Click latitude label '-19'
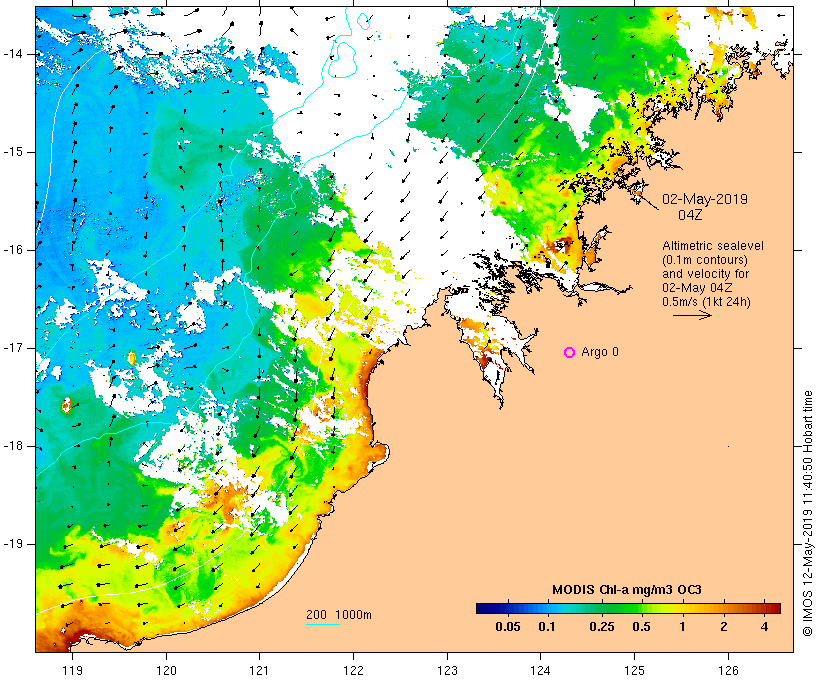 pyautogui.click(x=14, y=544)
